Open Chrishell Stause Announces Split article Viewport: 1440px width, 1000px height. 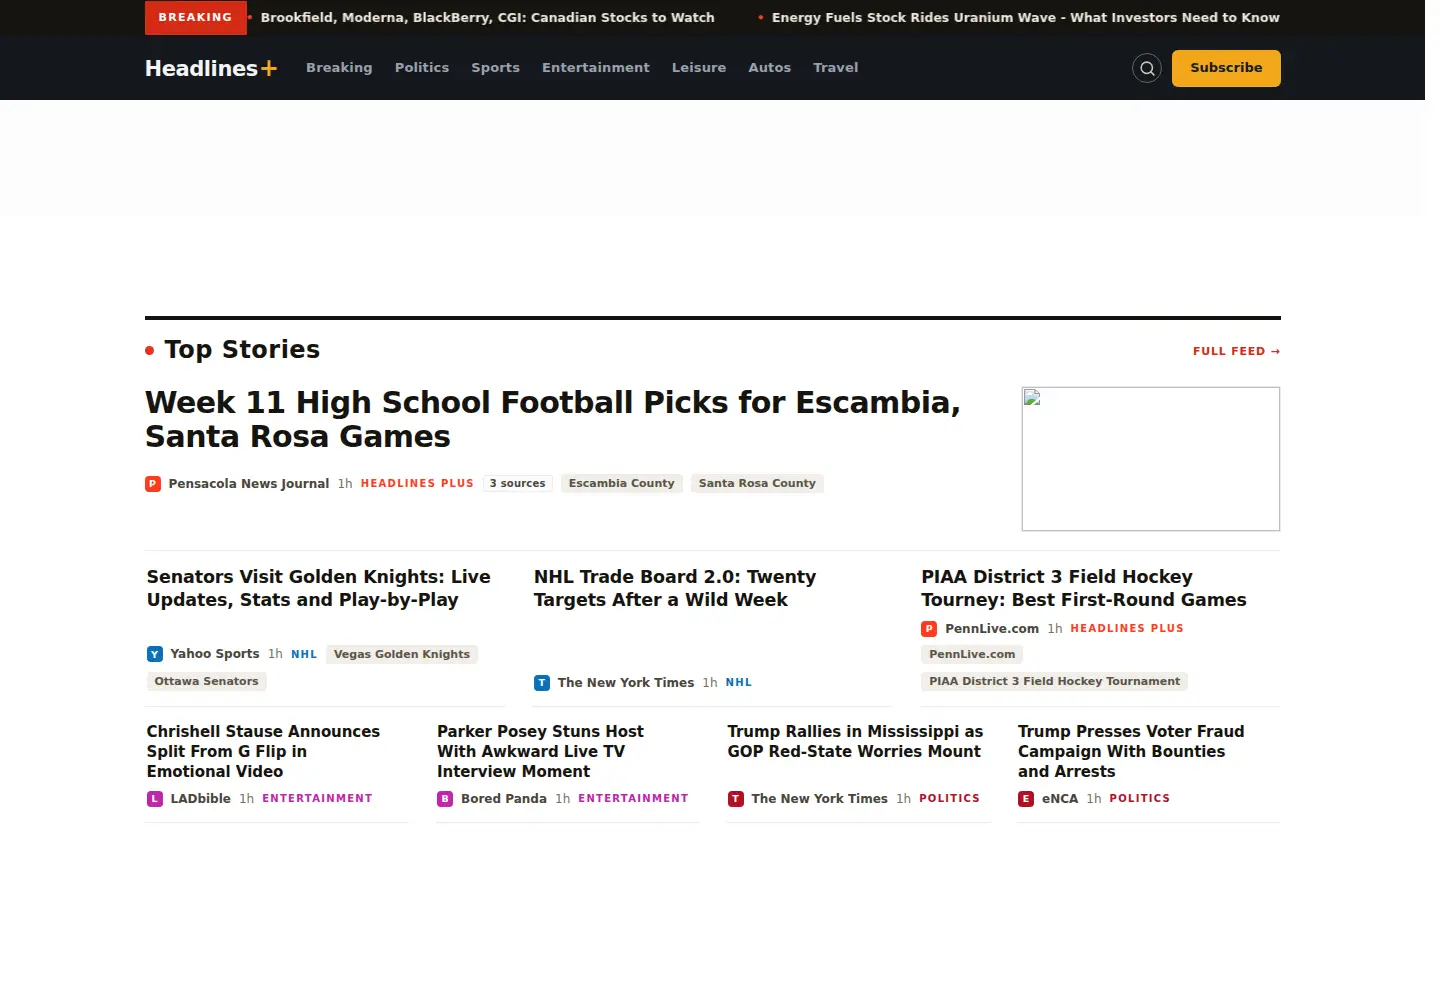[x=263, y=752]
